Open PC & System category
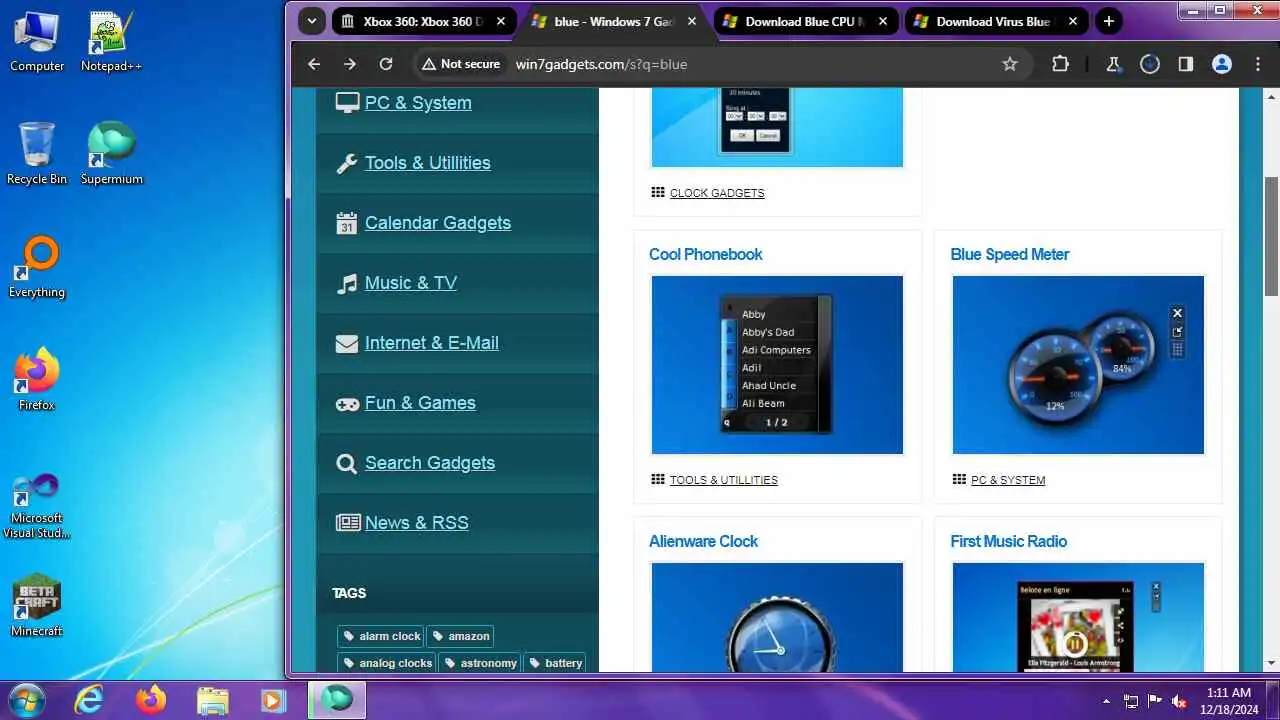This screenshot has width=1280, height=720. (x=418, y=103)
